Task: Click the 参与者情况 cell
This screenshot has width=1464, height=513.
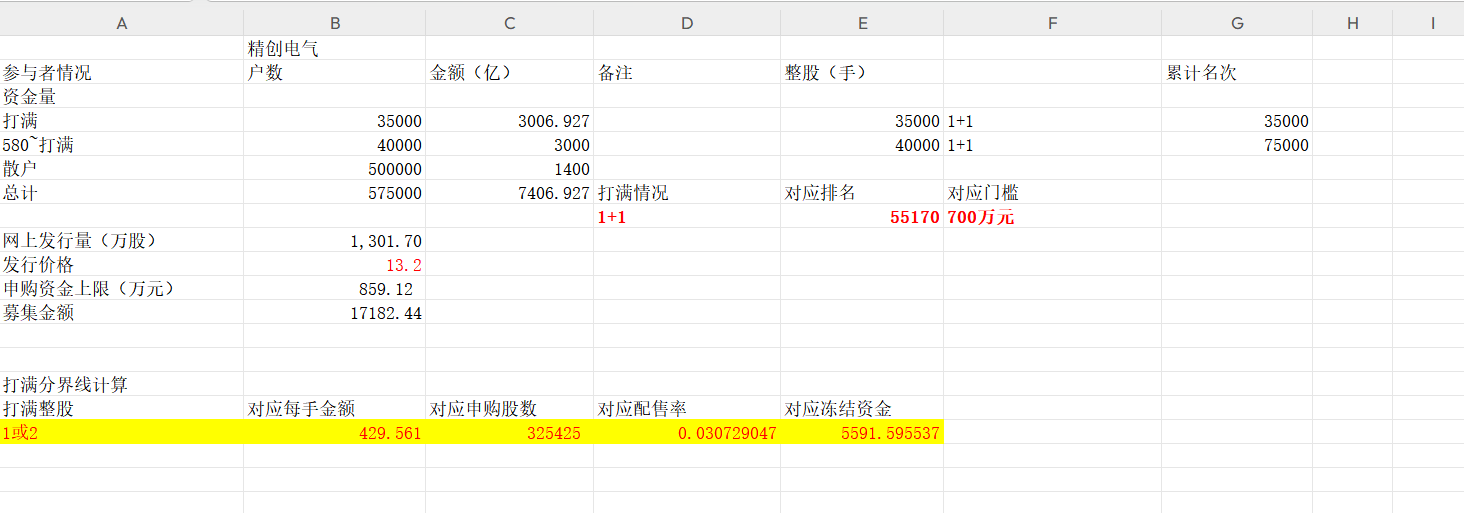Action: pos(121,72)
